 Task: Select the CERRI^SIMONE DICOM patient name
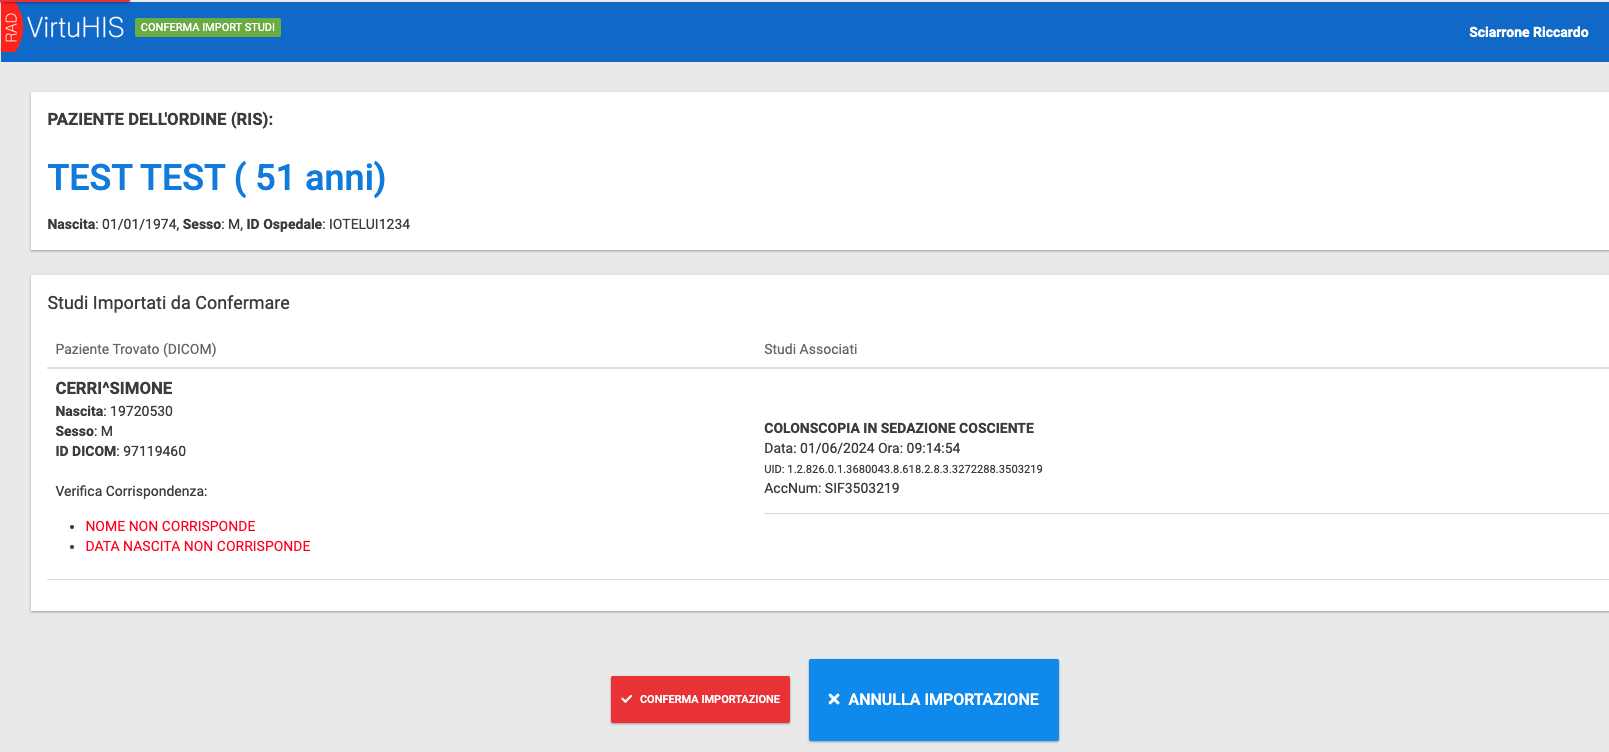click(x=114, y=388)
